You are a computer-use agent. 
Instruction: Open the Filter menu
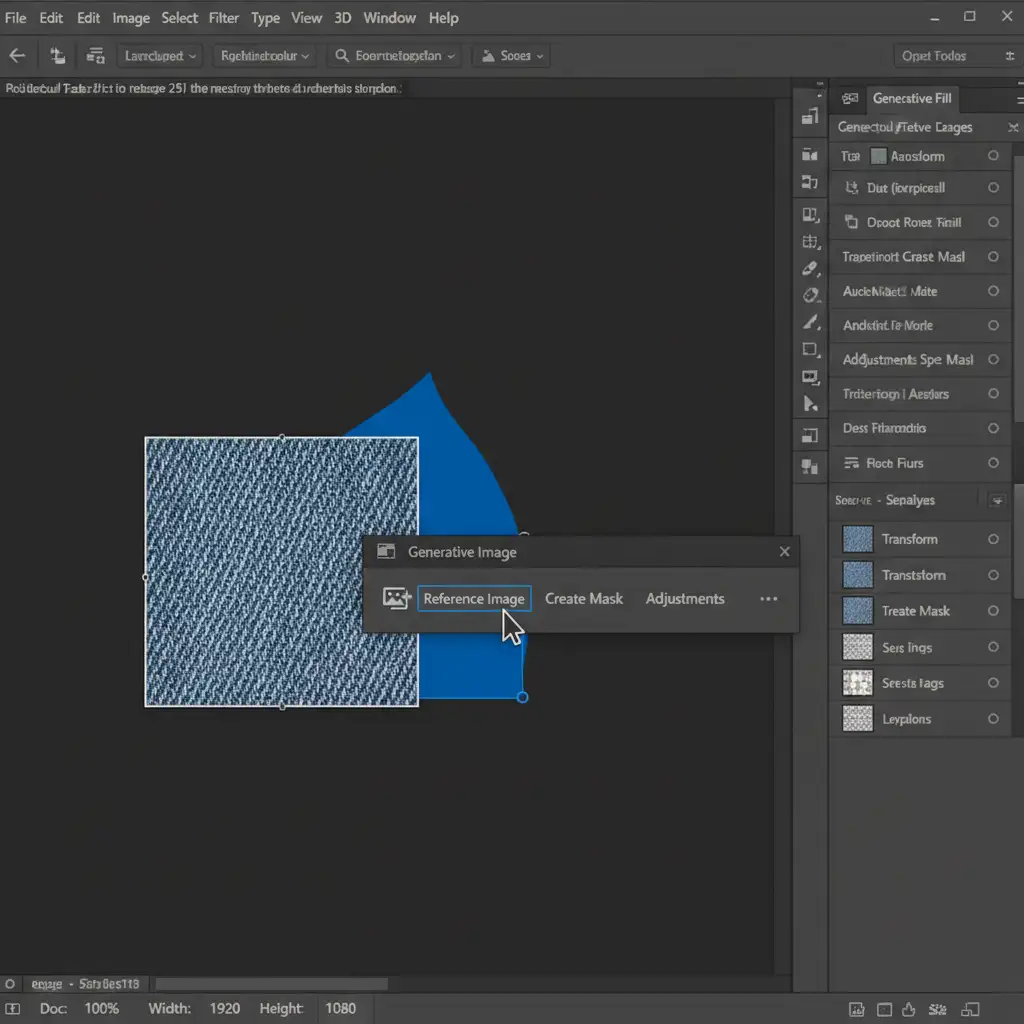coord(224,18)
